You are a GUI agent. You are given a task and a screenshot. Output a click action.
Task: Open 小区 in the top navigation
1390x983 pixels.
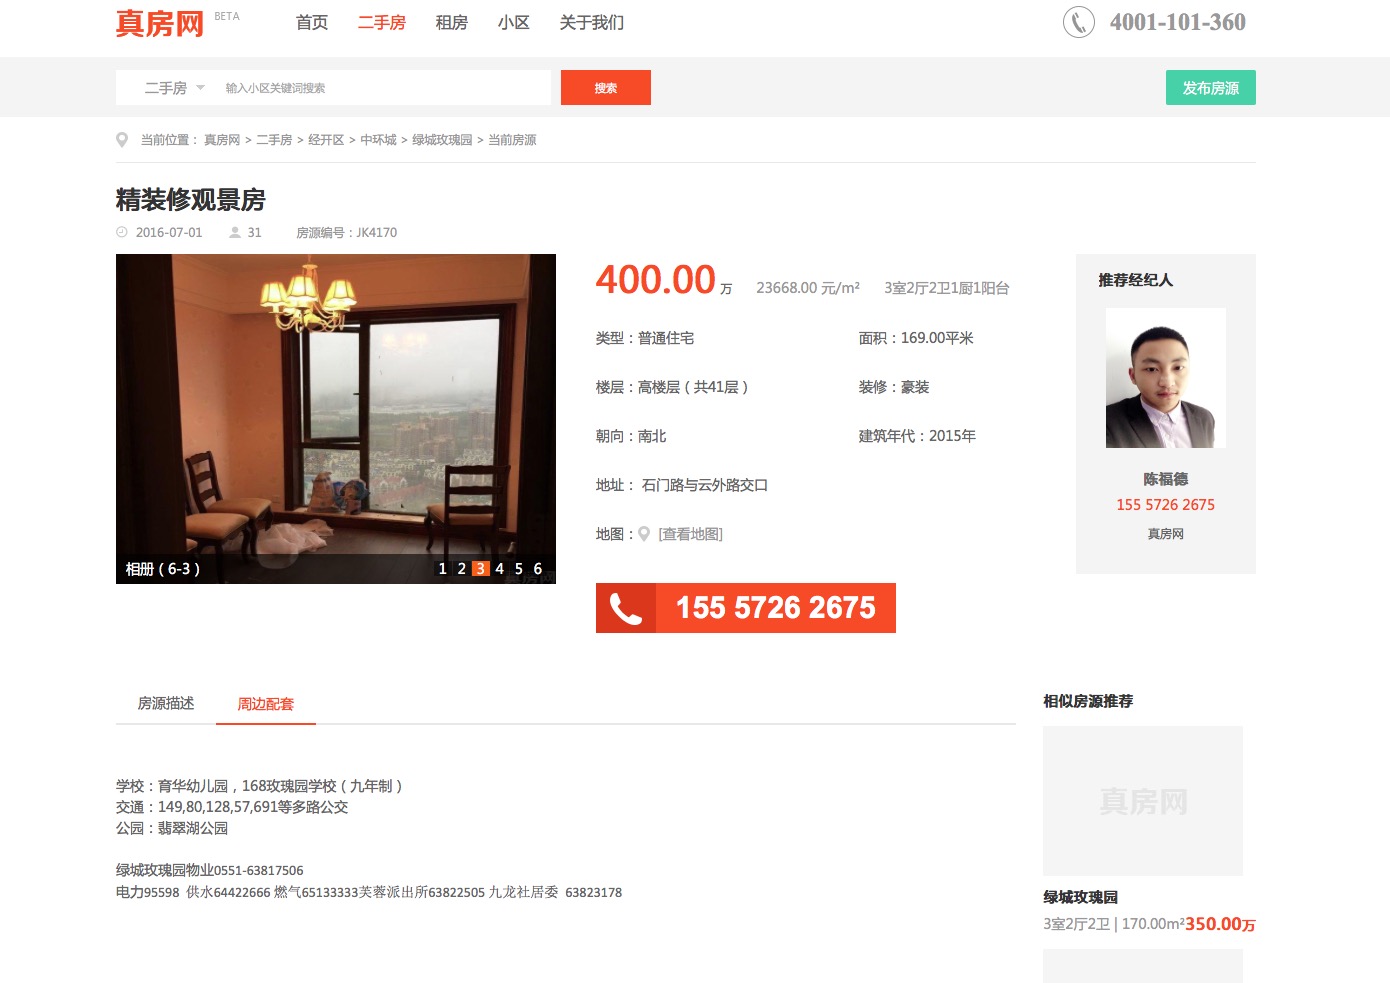514,22
